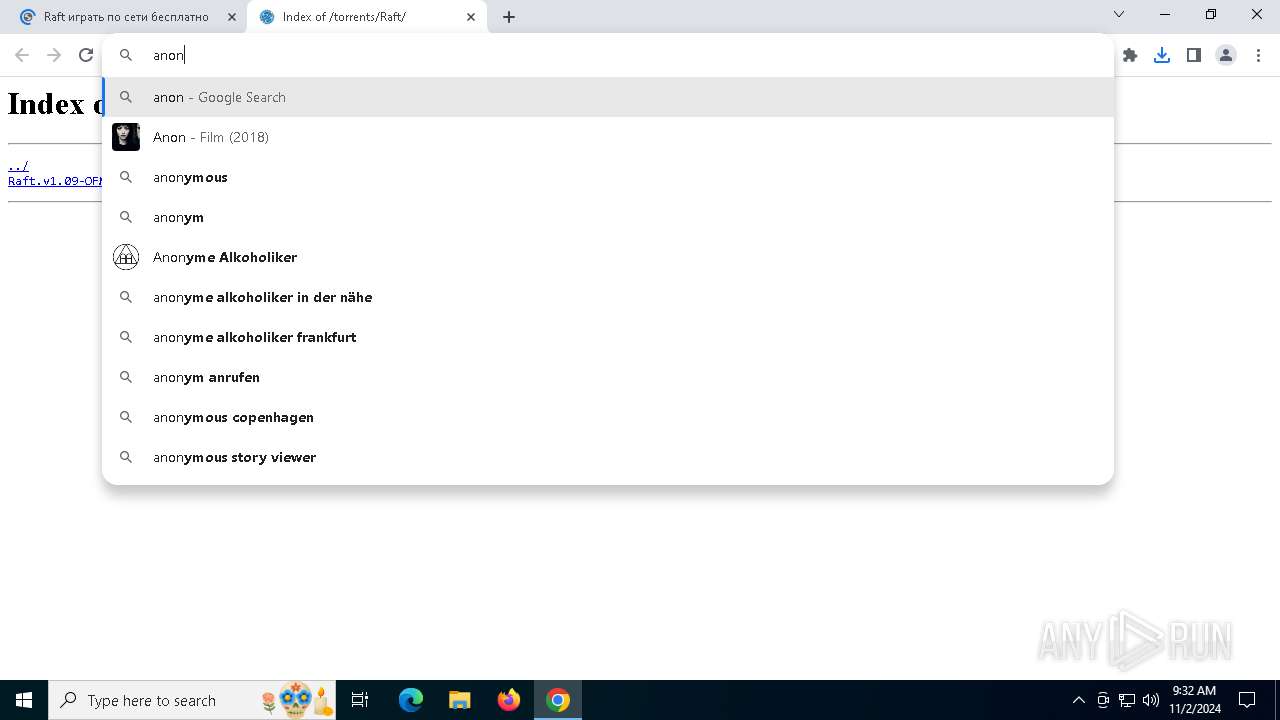The width and height of the screenshot is (1280, 720).
Task: Open Task View on the taskbar
Action: [360, 700]
